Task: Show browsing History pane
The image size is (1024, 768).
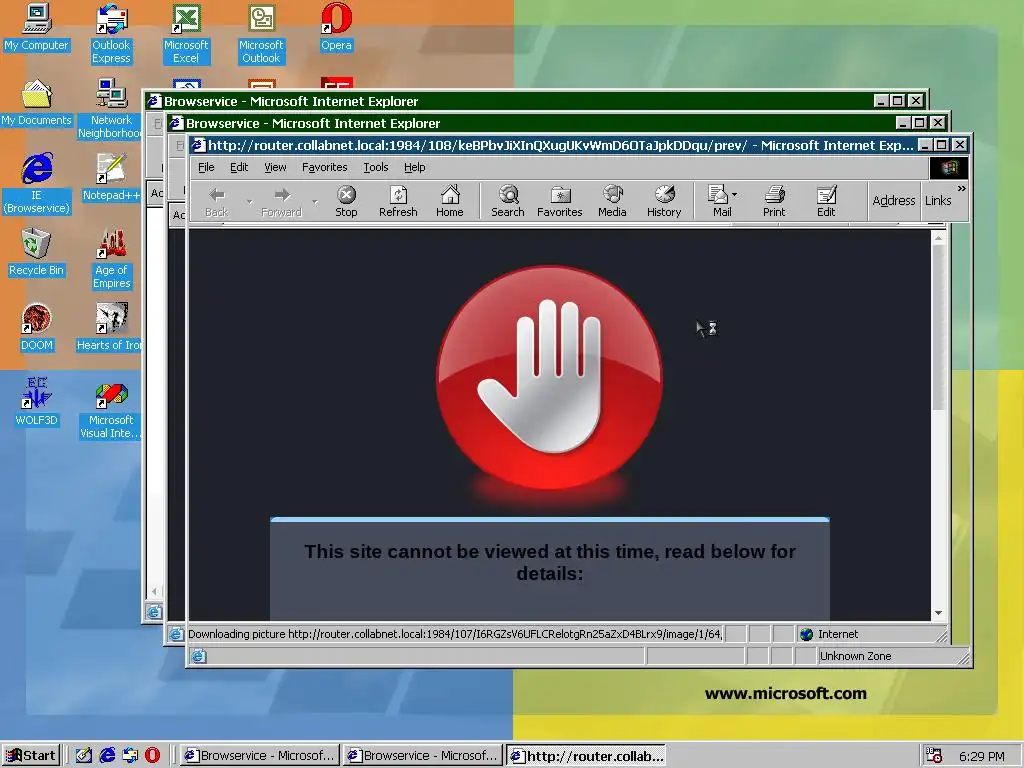Action: [664, 201]
